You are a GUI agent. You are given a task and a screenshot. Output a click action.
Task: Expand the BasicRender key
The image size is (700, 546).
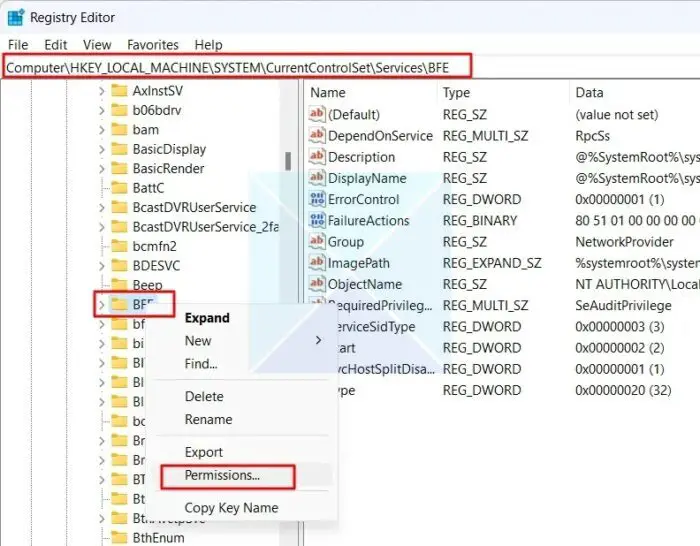point(101,169)
